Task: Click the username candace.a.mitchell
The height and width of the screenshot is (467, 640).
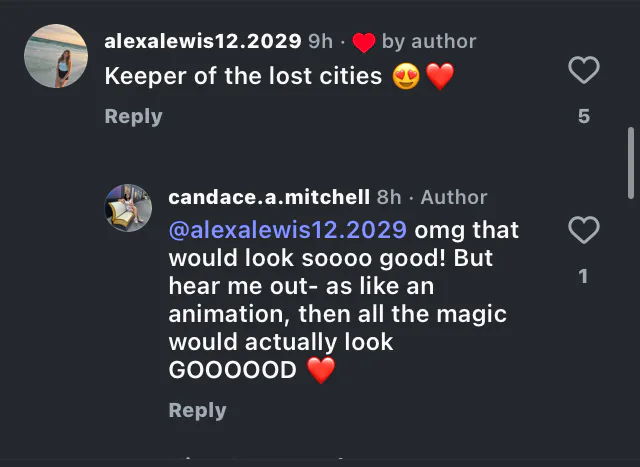Action: (269, 197)
